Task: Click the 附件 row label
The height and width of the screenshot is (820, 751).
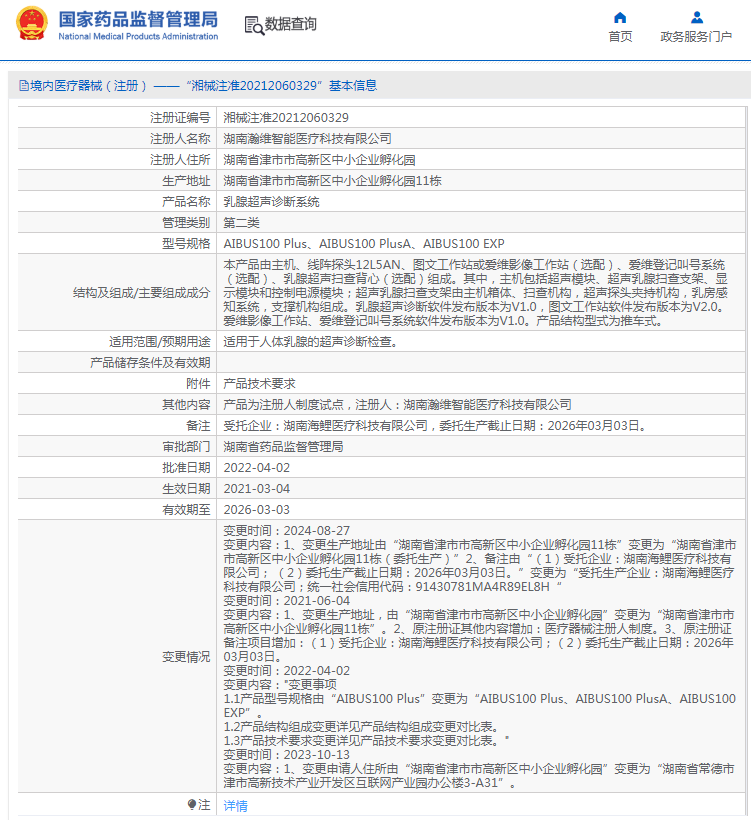Action: pos(198,383)
